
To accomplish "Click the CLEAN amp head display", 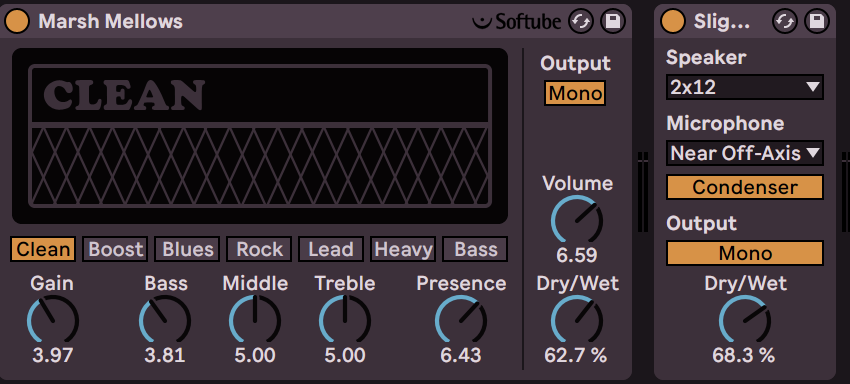I will pos(260,136).
